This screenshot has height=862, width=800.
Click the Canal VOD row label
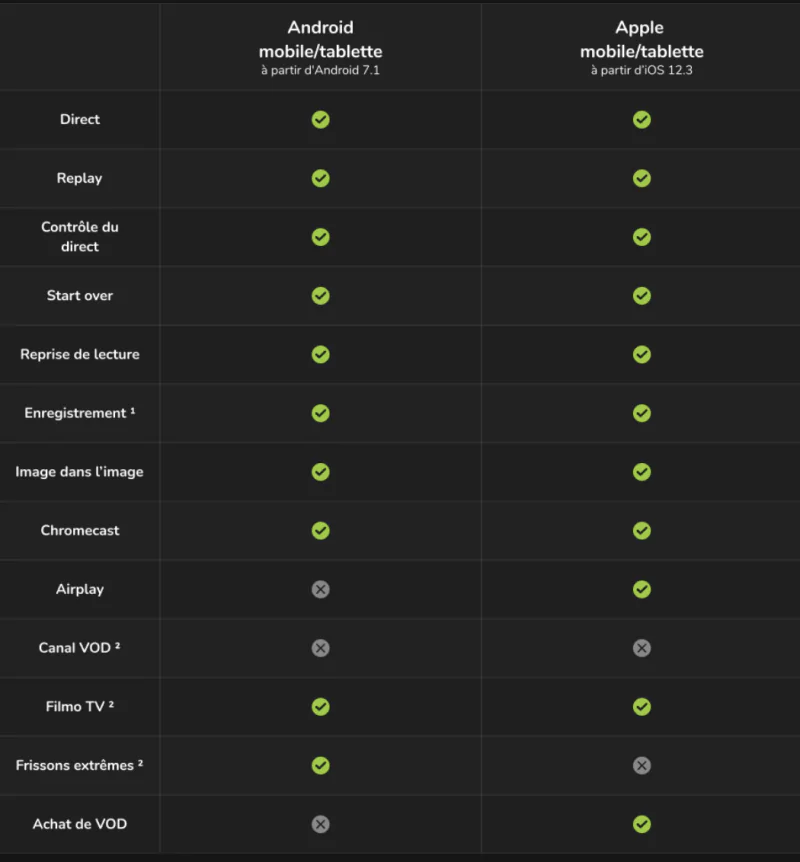tap(79, 648)
